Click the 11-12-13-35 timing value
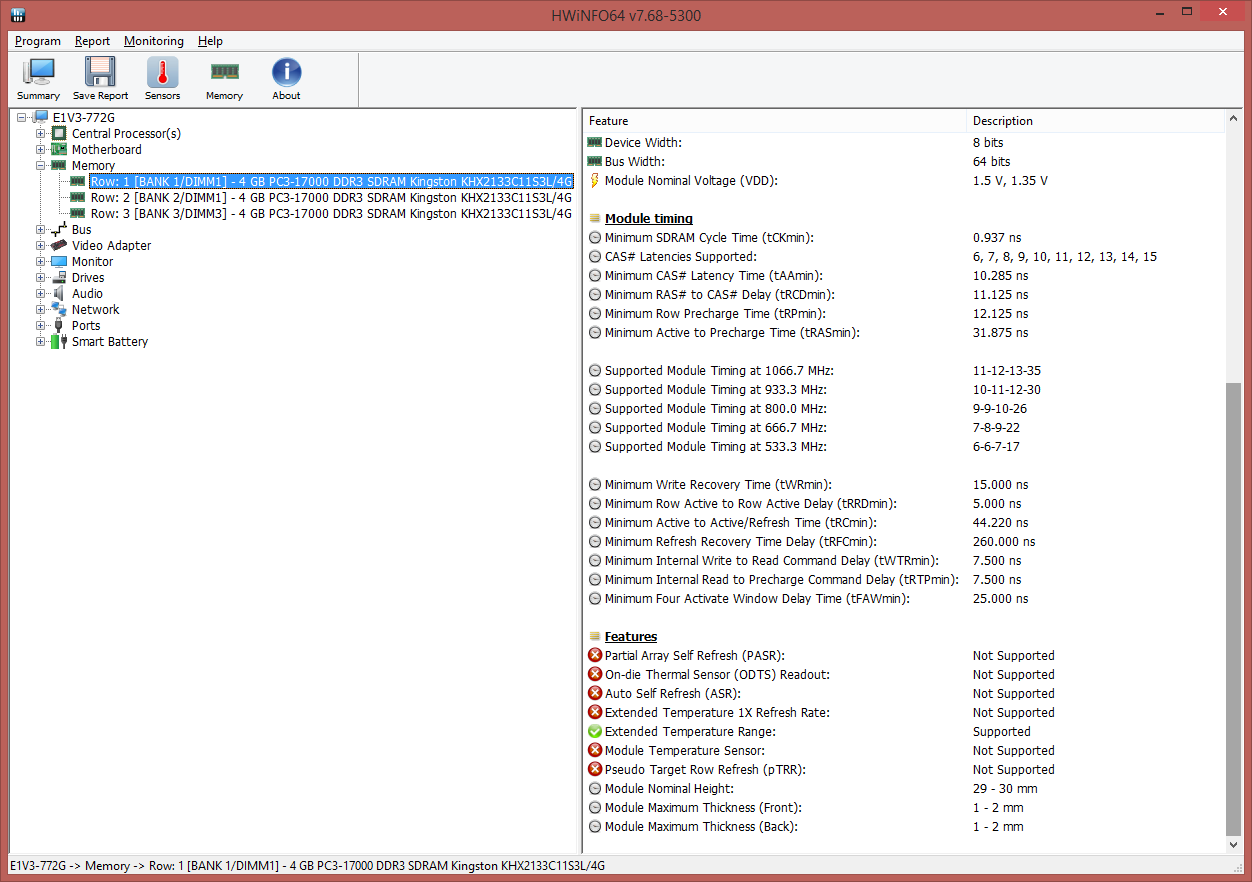Image resolution: width=1252 pixels, height=882 pixels. click(1007, 371)
